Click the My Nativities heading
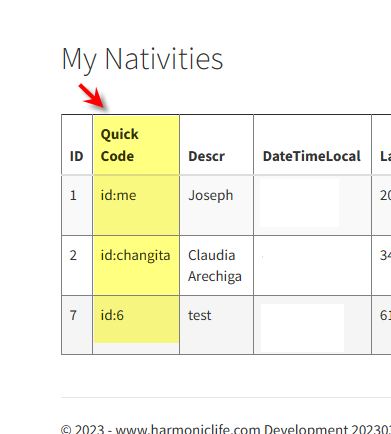 click(x=142, y=59)
